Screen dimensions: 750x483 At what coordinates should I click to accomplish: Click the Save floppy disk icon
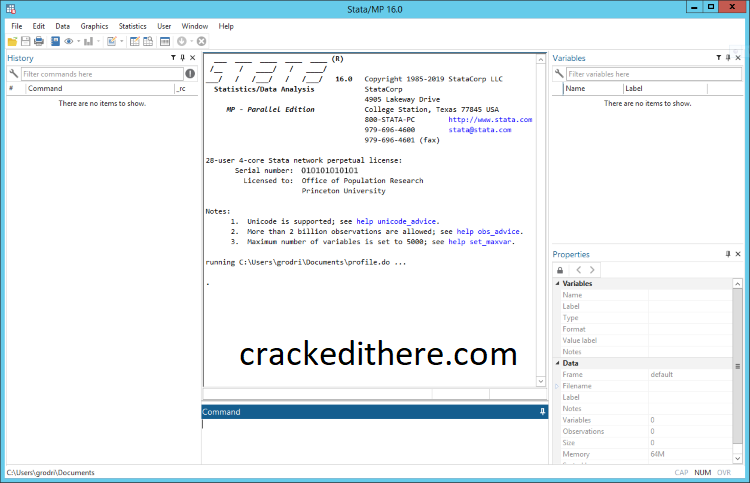point(25,42)
